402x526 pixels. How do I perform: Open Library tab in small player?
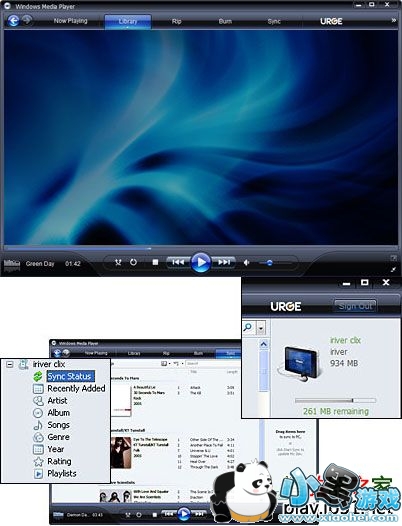(134, 353)
